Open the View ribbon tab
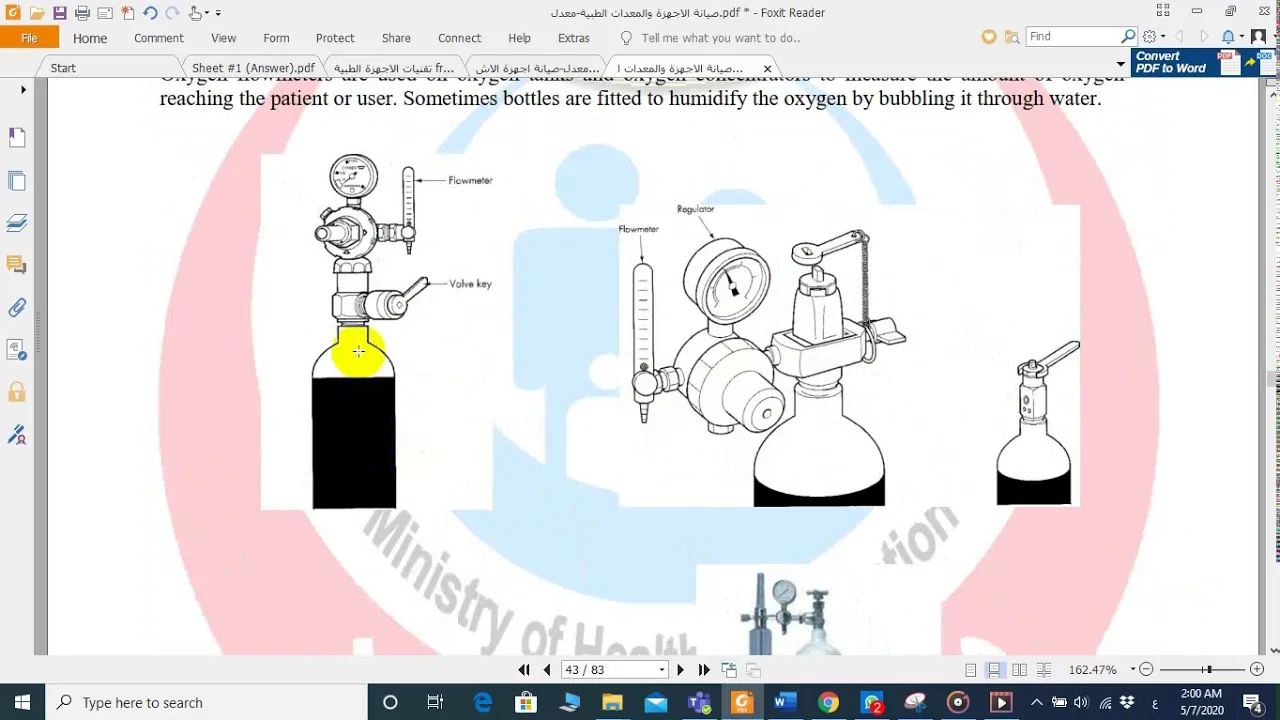The width and height of the screenshot is (1280, 720). (x=224, y=38)
